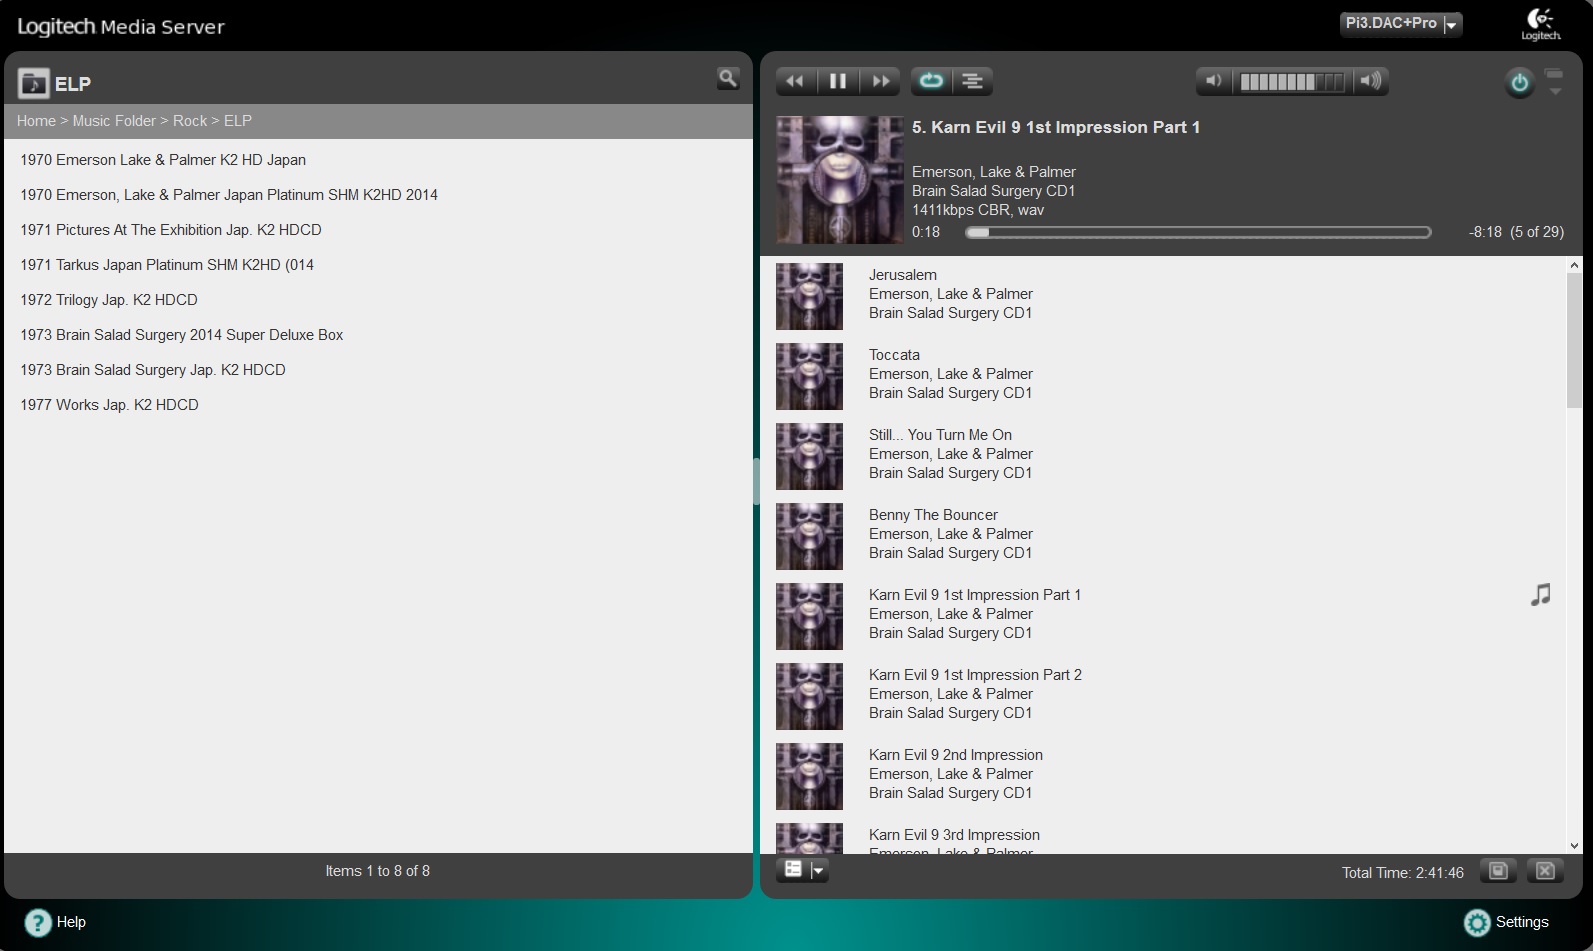1593x951 pixels.
Task: Open 1970 Emerson Lake & Palmer K2 HD Japan
Action: pos(163,160)
